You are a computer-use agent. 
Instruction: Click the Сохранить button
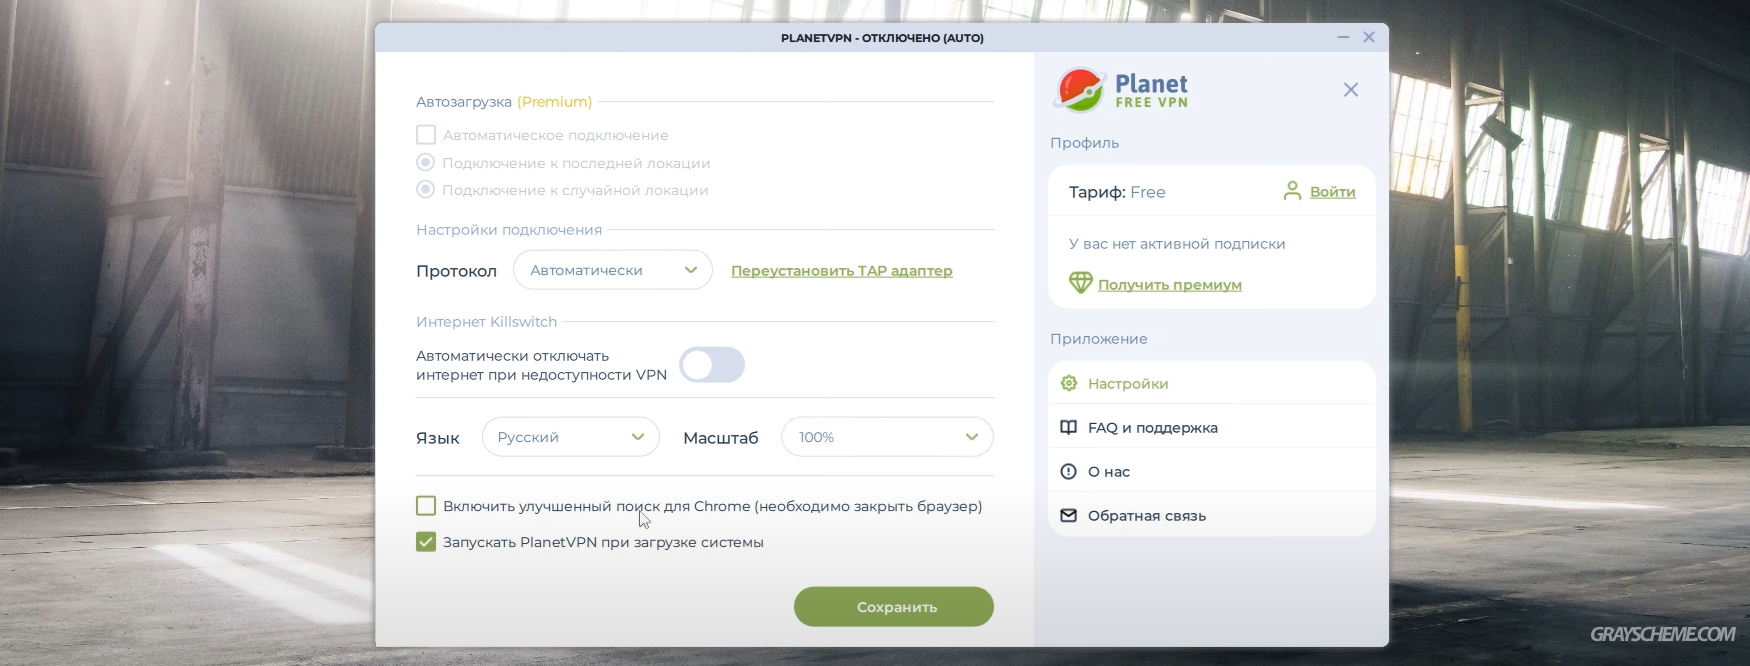pyautogui.click(x=894, y=607)
